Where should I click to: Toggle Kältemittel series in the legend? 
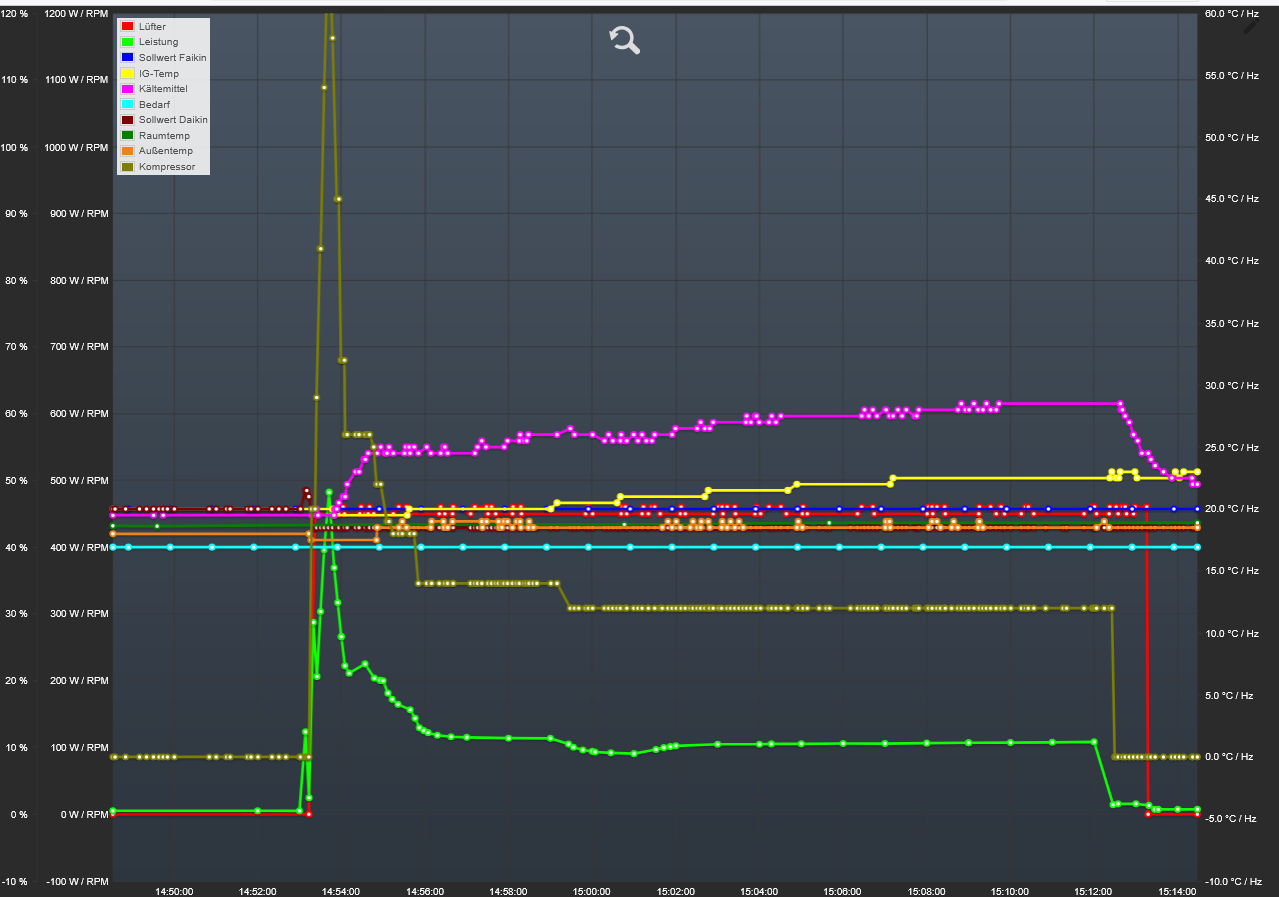coord(163,89)
